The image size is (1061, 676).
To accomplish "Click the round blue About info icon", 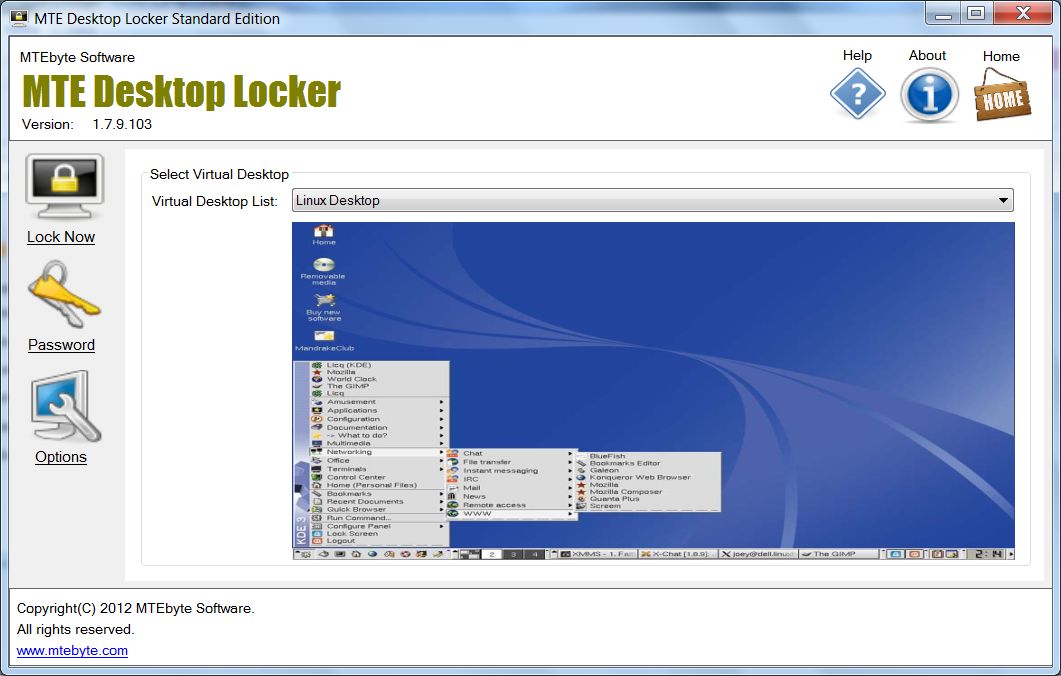I will click(x=929, y=94).
